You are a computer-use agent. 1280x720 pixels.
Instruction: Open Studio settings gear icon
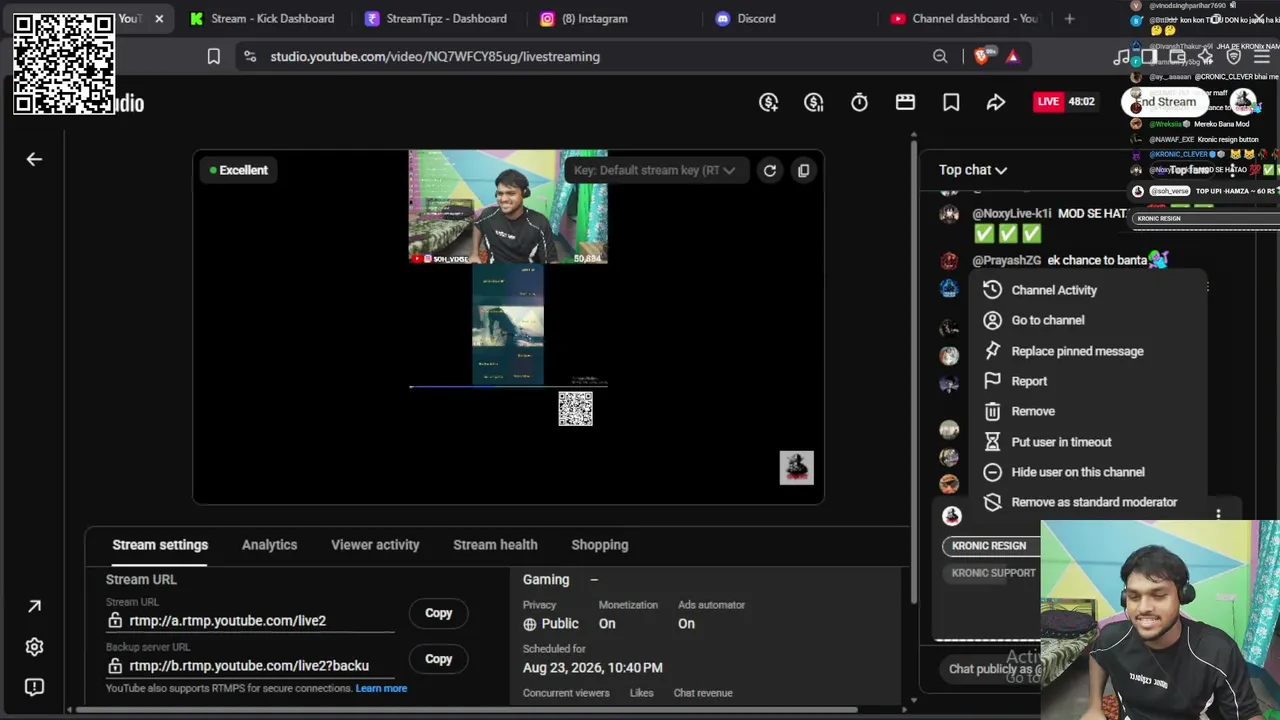(34, 647)
